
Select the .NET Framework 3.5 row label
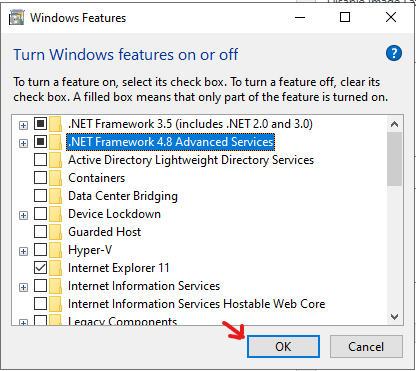point(190,124)
